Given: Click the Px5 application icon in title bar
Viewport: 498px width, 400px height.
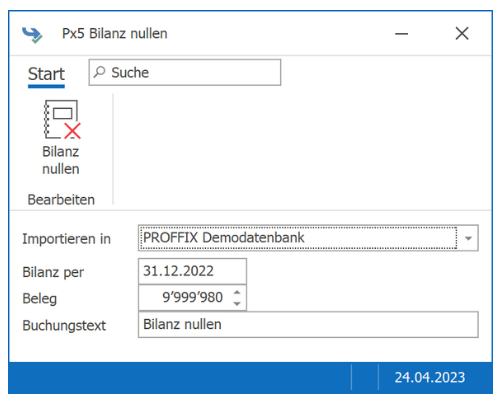Looking at the screenshot, I should pyautogui.click(x=32, y=34).
